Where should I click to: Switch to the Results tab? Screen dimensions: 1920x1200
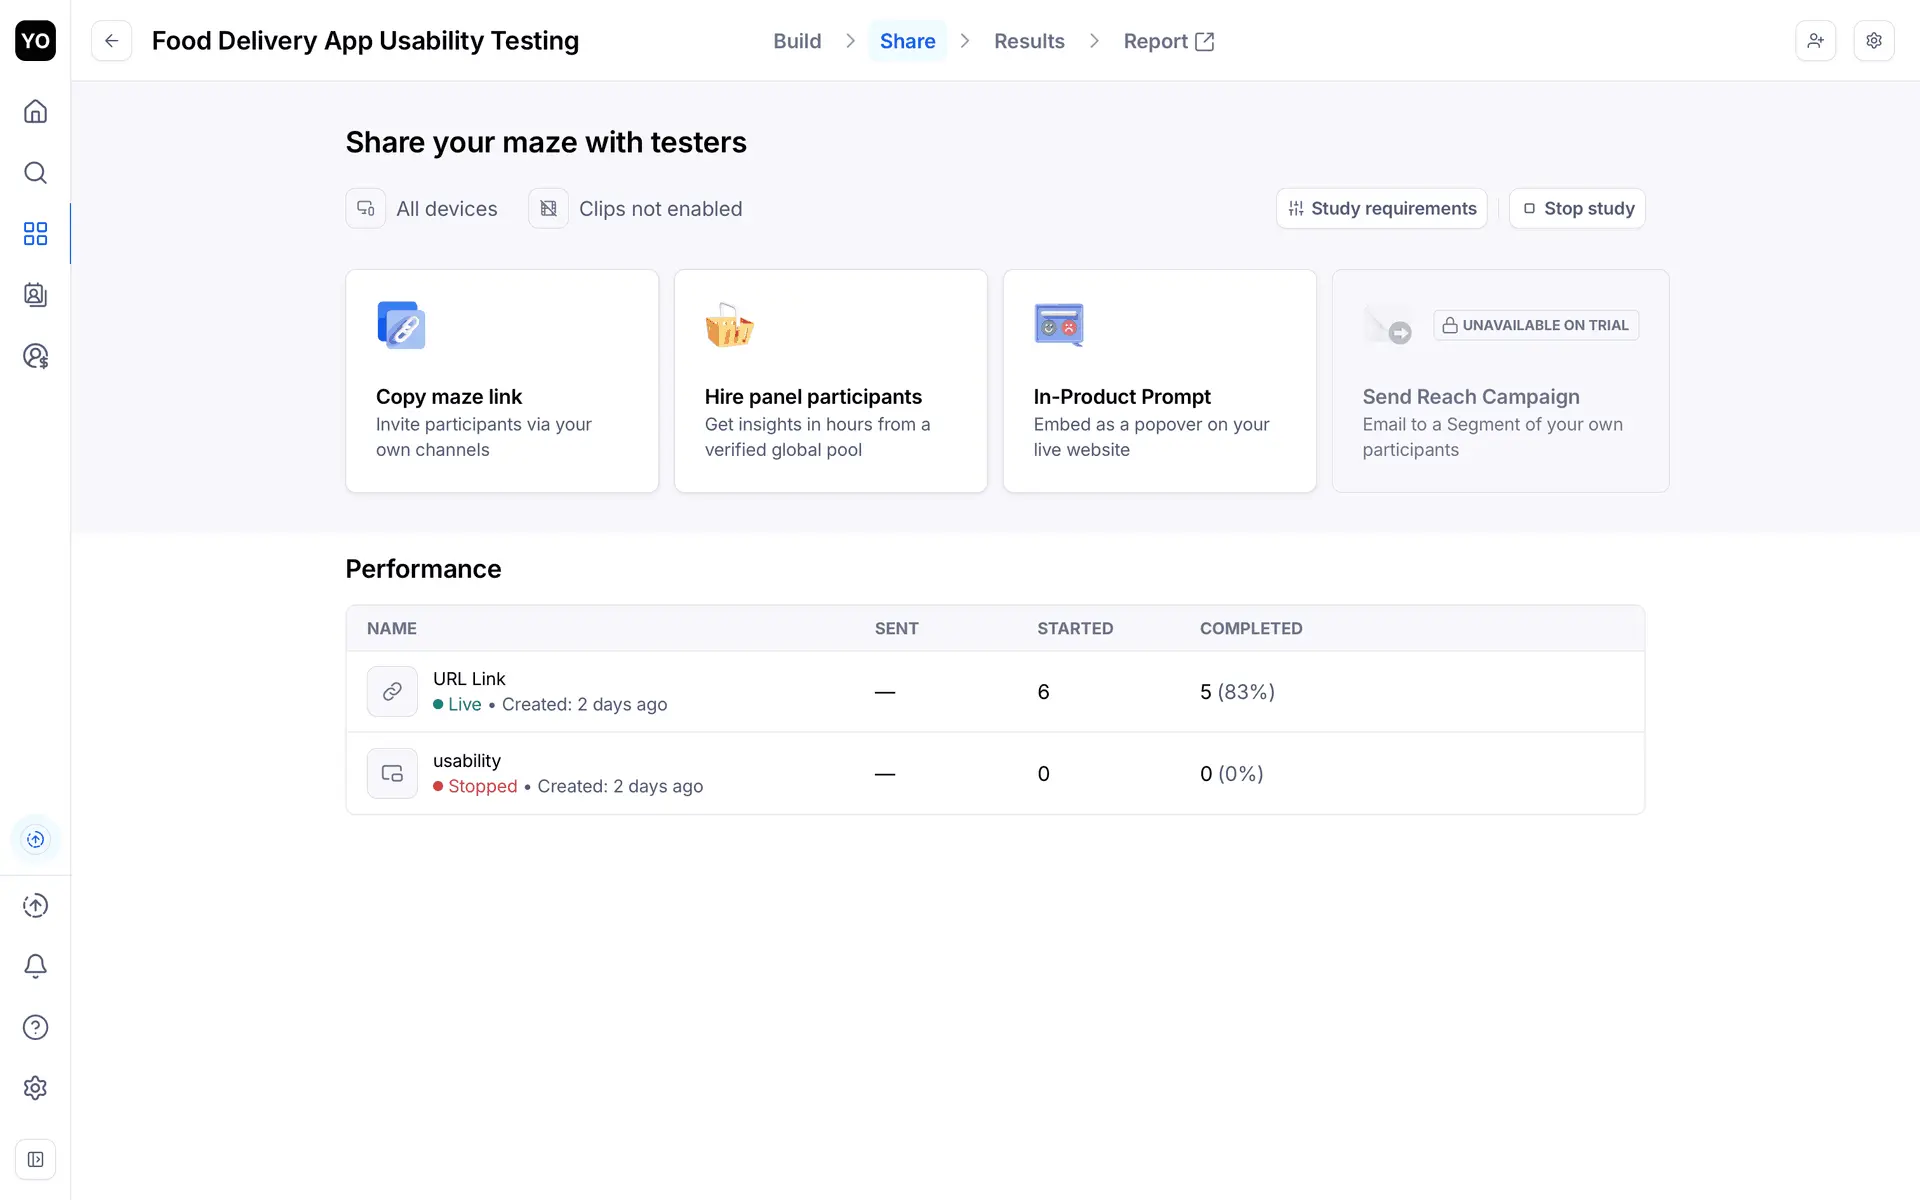[1028, 41]
